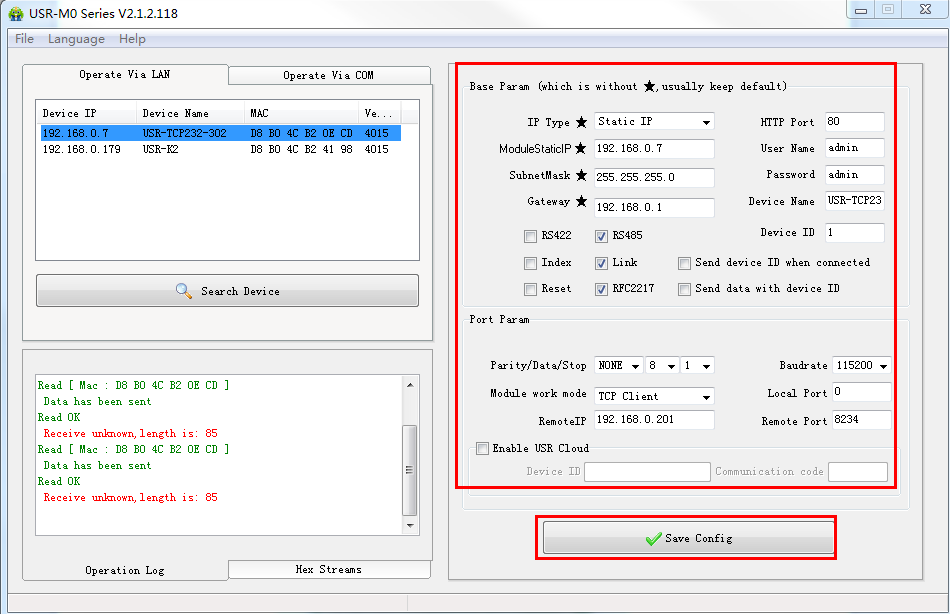Uncheck the RS485 checkbox
Image resolution: width=950 pixels, height=614 pixels.
601,236
